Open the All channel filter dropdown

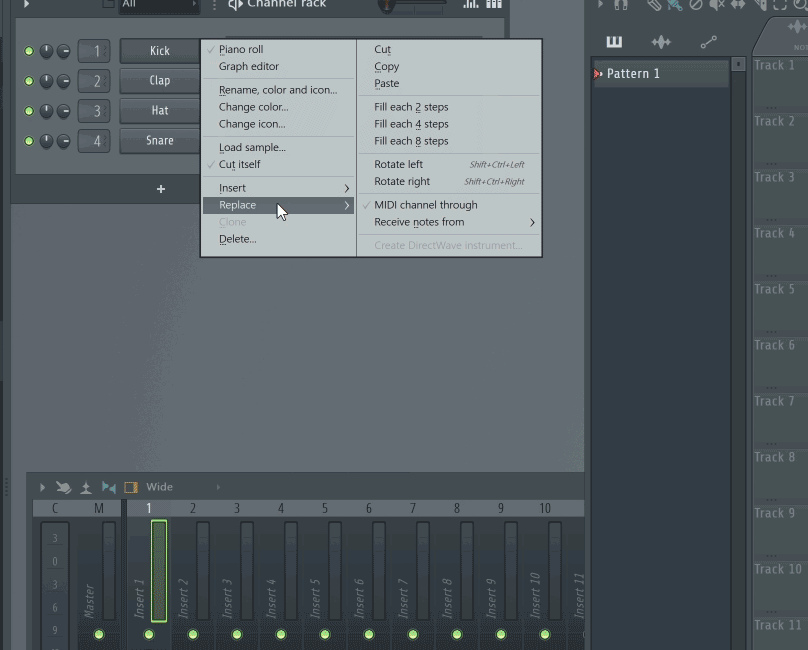159,5
